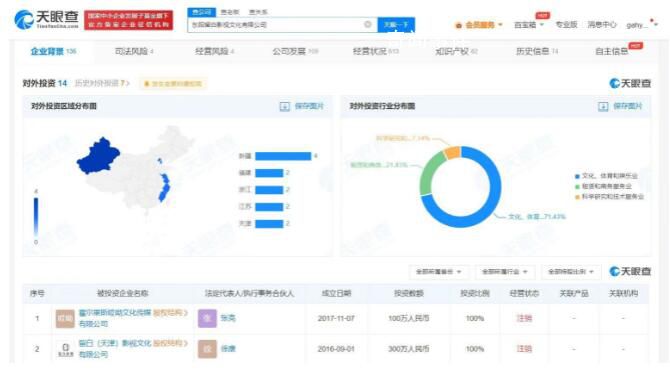
Task: Clear the search box with the X icon
Action: [367, 24]
